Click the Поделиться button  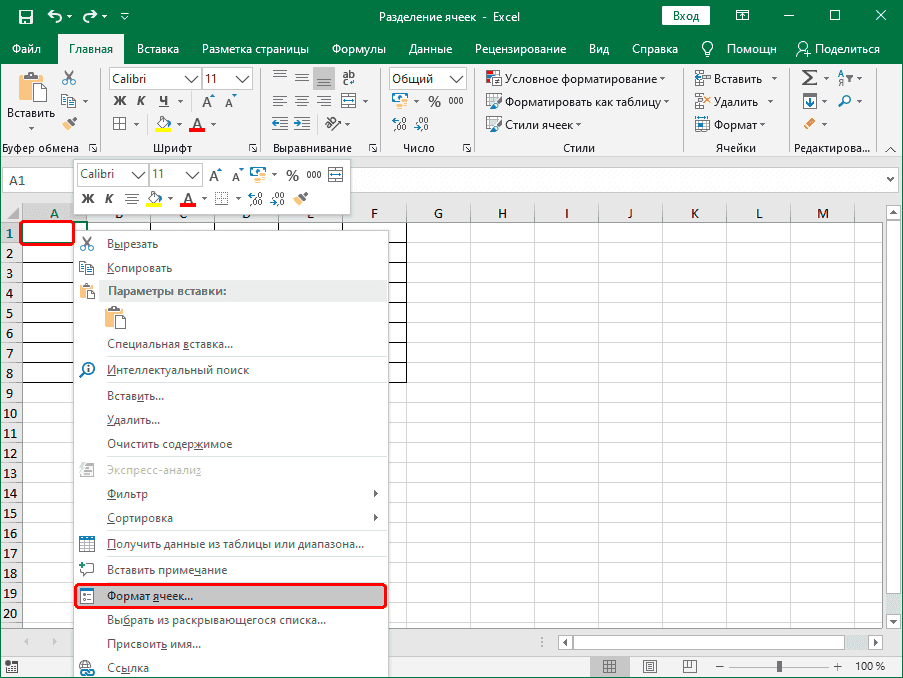pyautogui.click(x=838, y=48)
